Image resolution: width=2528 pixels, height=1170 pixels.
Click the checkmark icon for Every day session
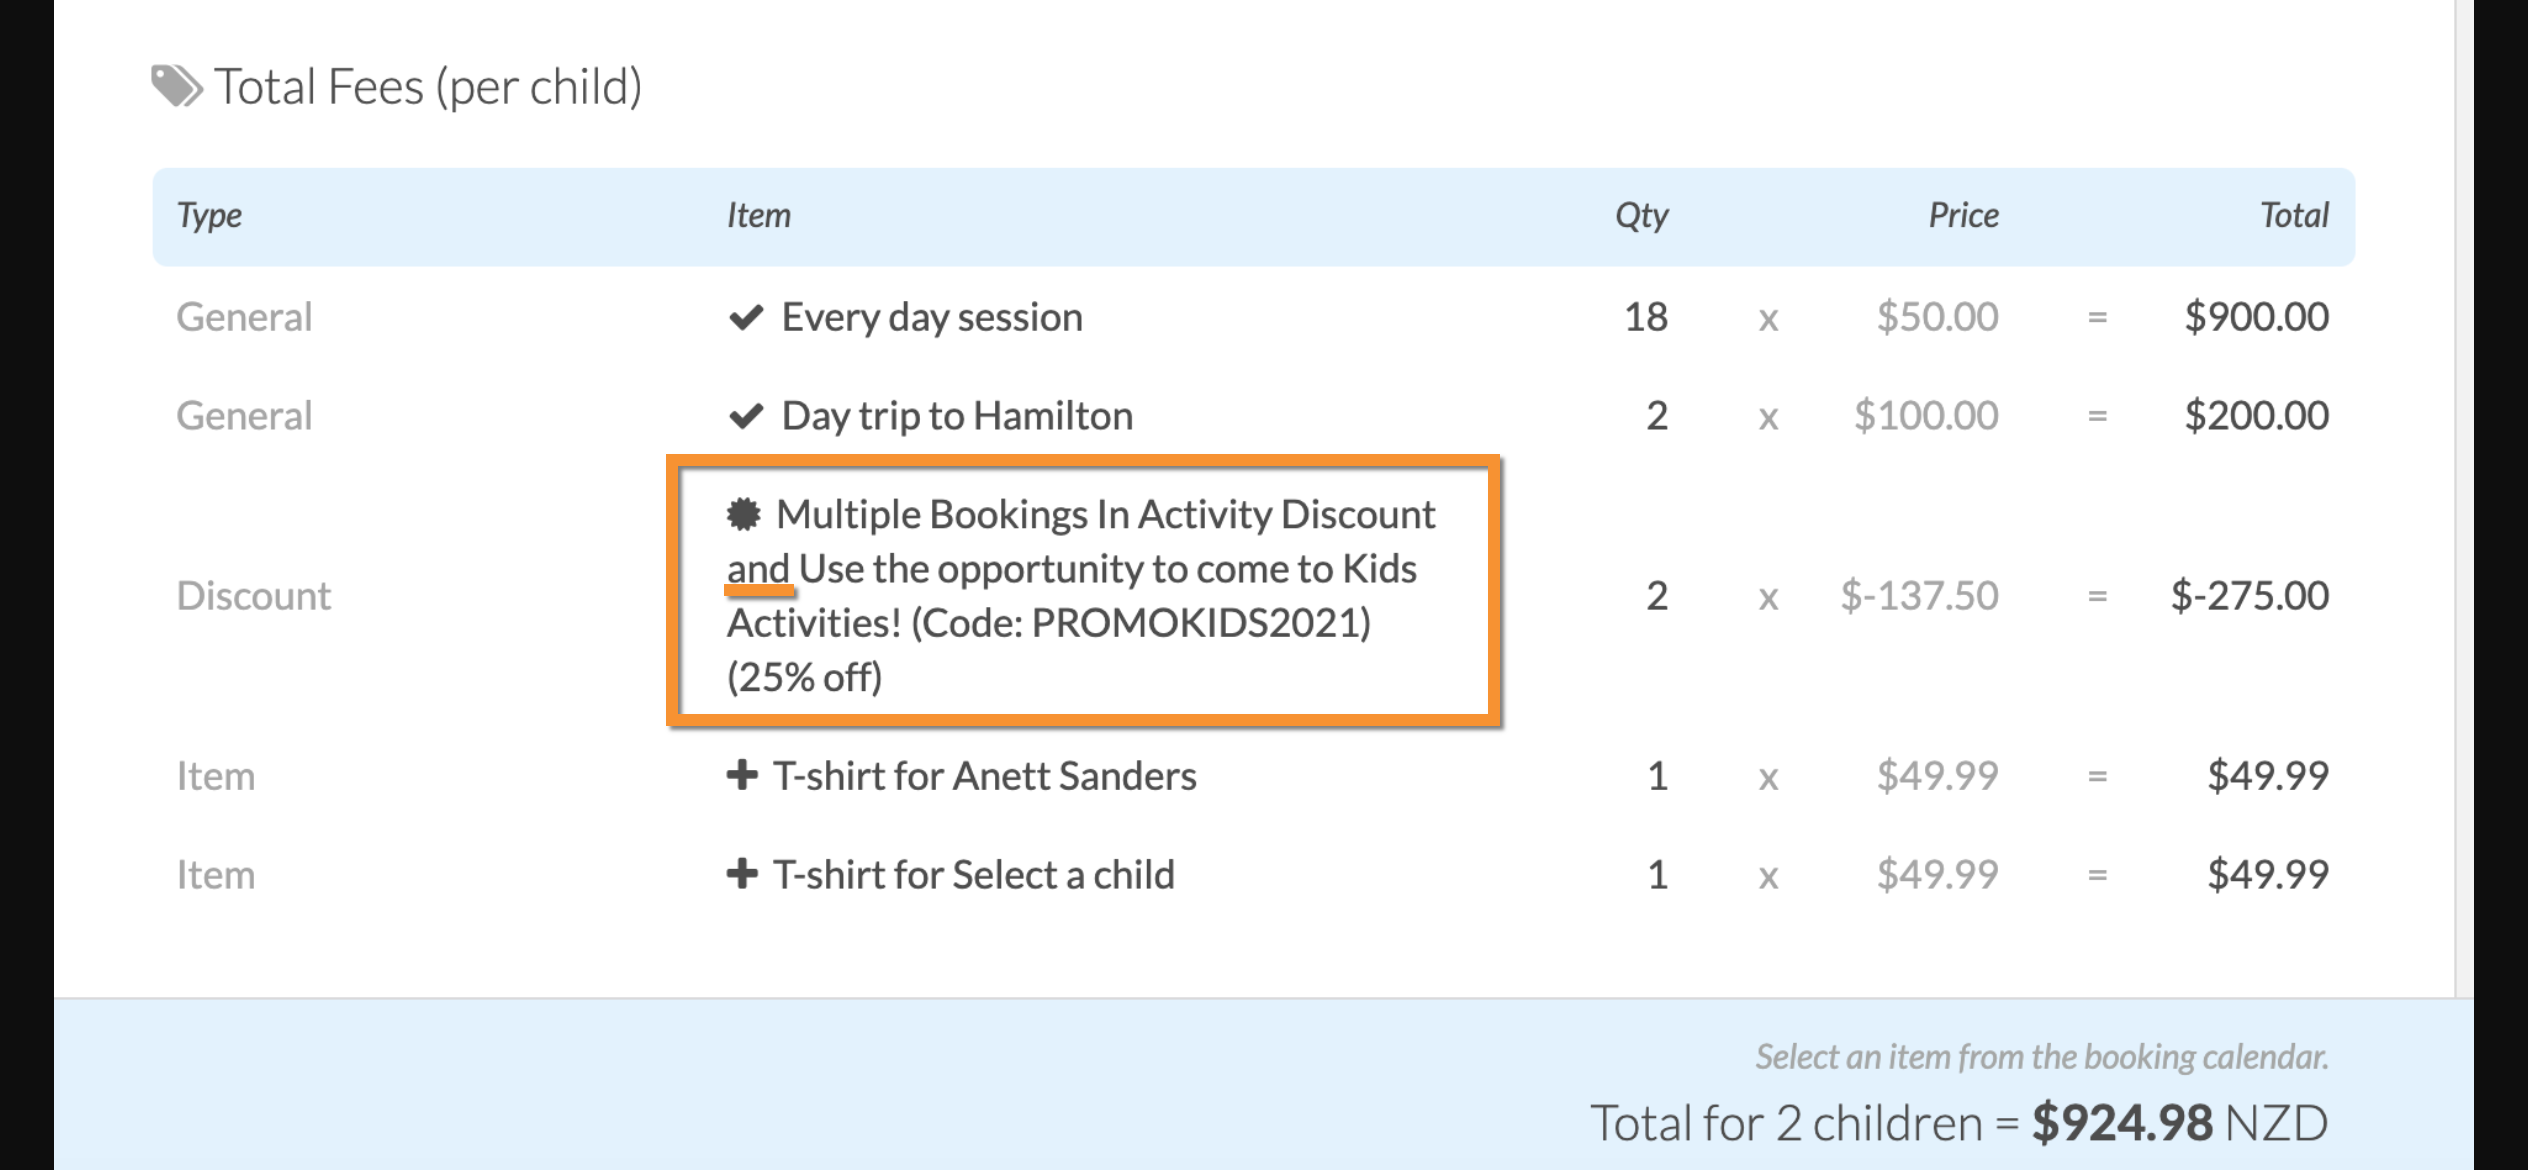(746, 318)
